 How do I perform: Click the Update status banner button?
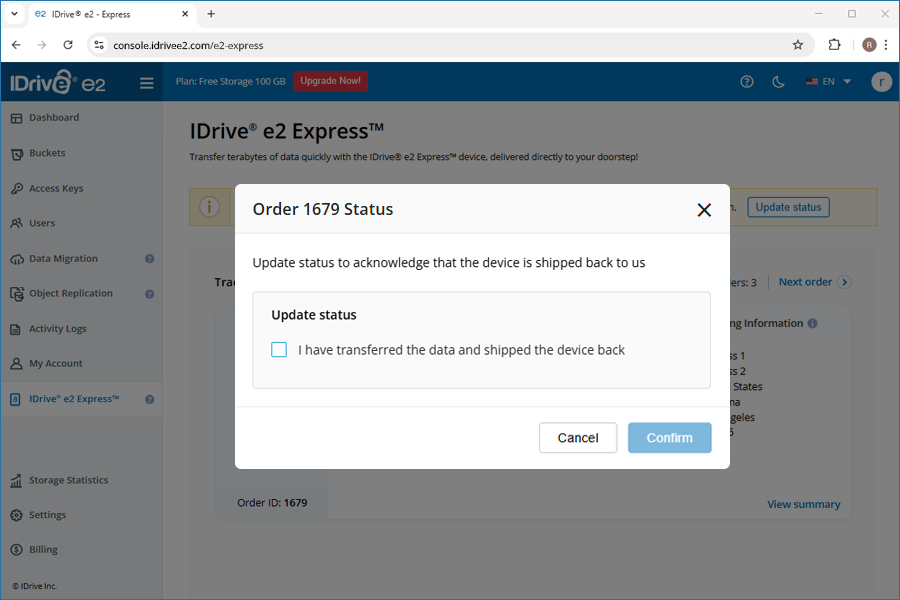[x=788, y=207]
